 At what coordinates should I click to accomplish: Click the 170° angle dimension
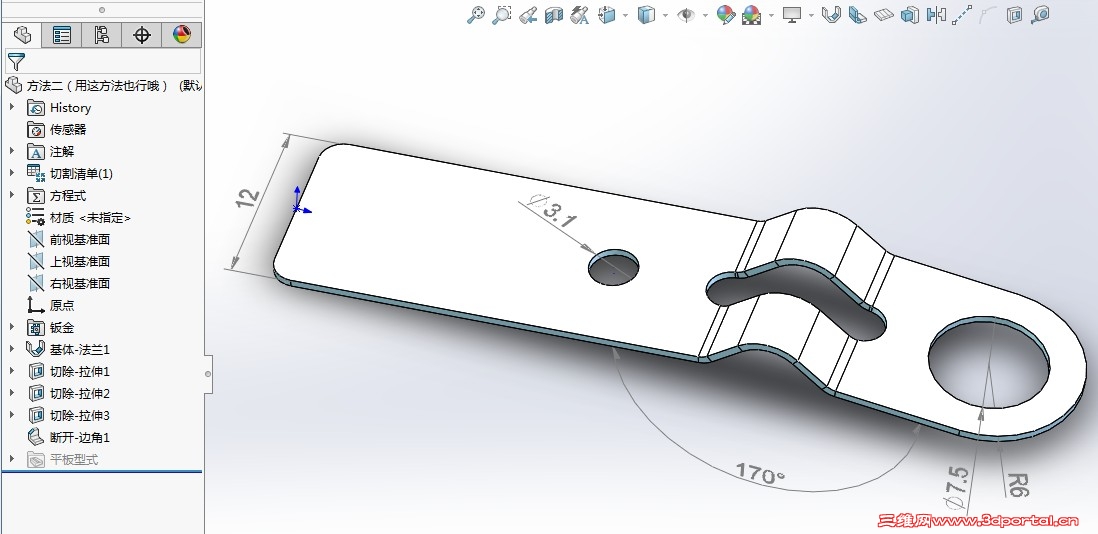click(760, 474)
